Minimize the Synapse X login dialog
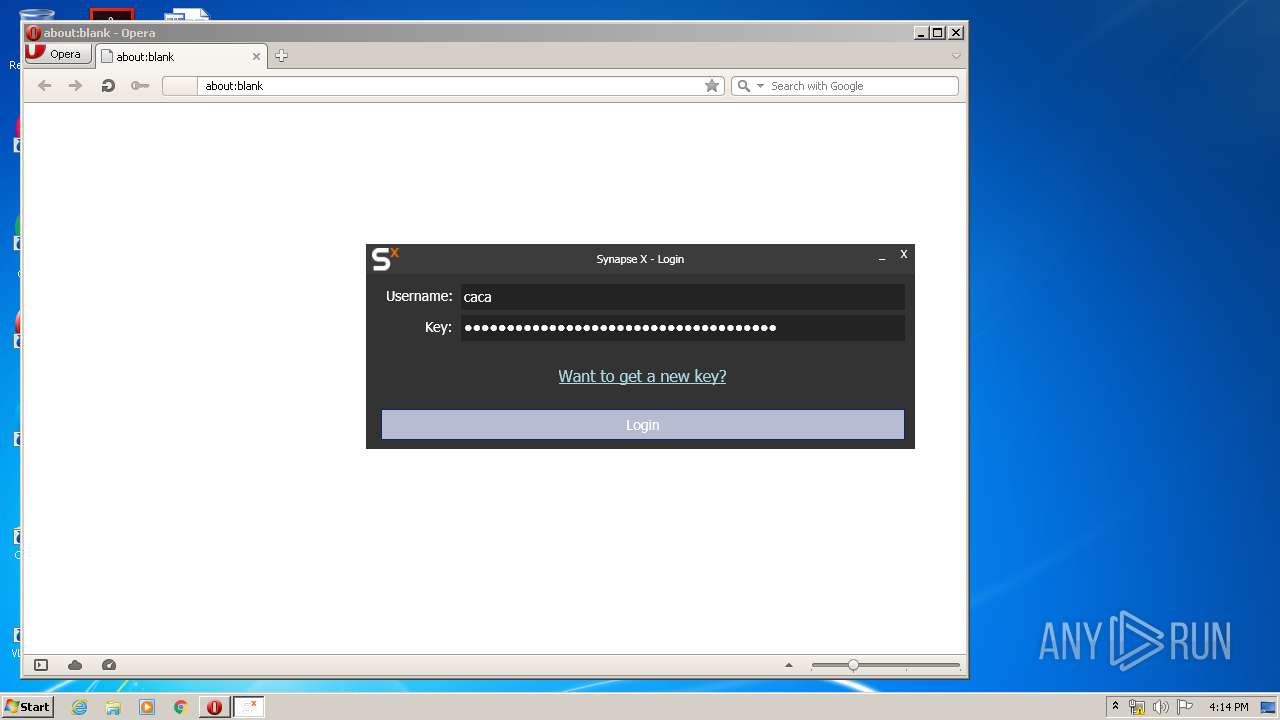Screen dimensions: 1280x720 pyautogui.click(x=882, y=258)
